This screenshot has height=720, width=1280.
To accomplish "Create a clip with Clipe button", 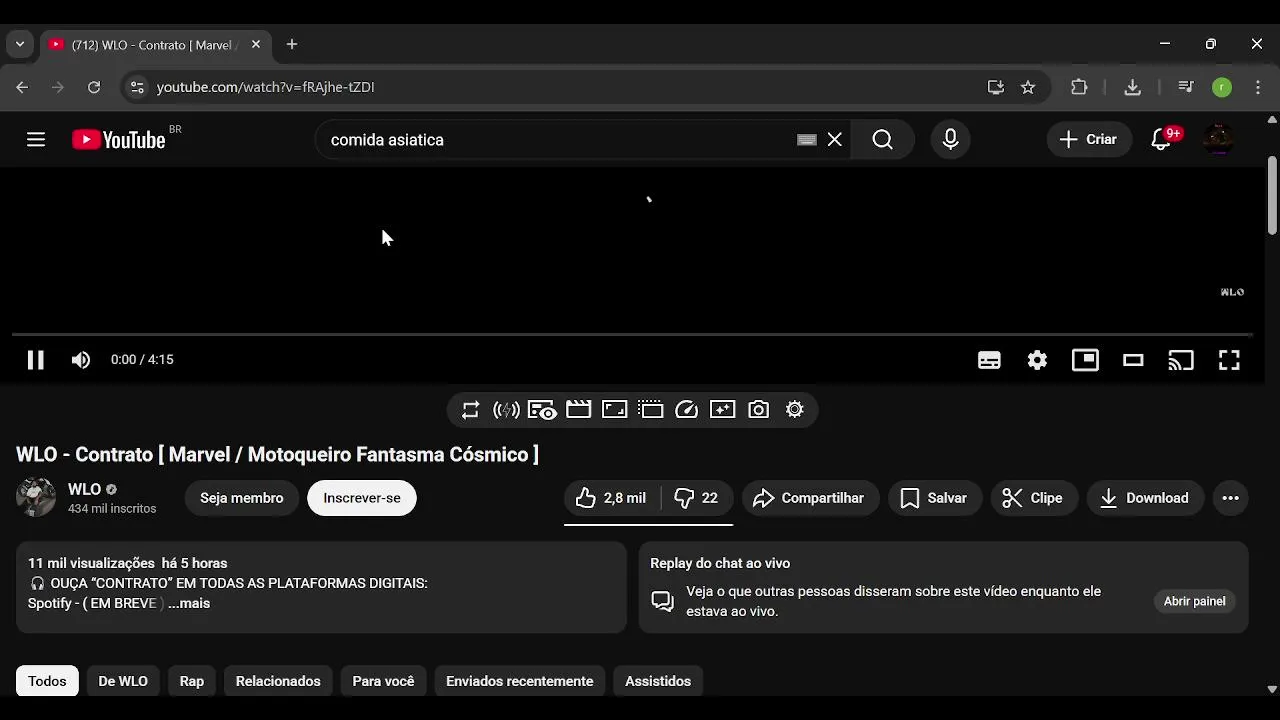I will coord(1034,498).
